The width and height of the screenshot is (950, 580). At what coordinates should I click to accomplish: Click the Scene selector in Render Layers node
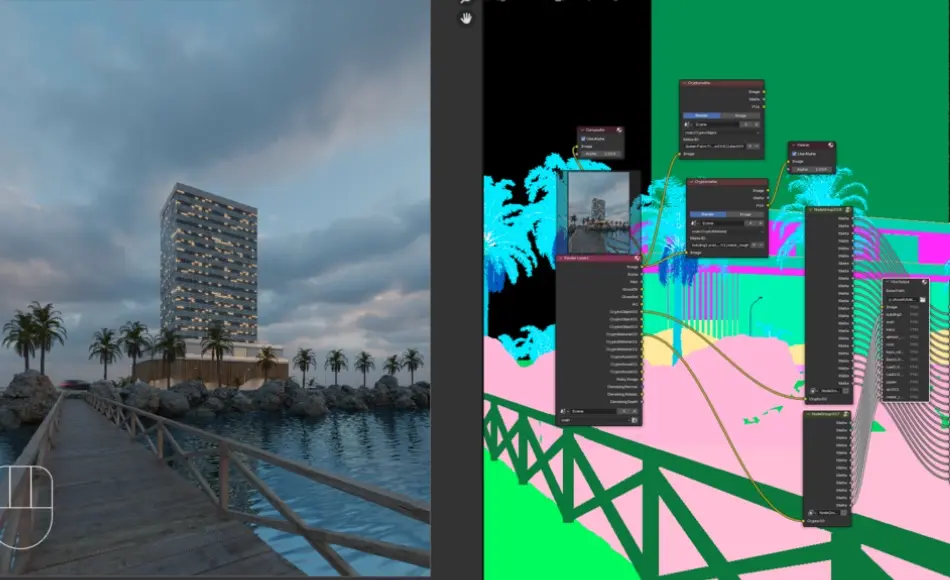[594, 411]
